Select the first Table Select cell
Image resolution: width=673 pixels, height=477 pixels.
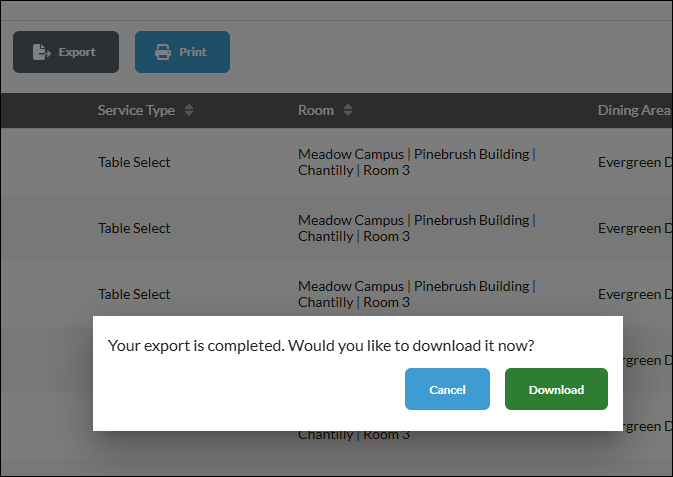pyautogui.click(x=134, y=162)
